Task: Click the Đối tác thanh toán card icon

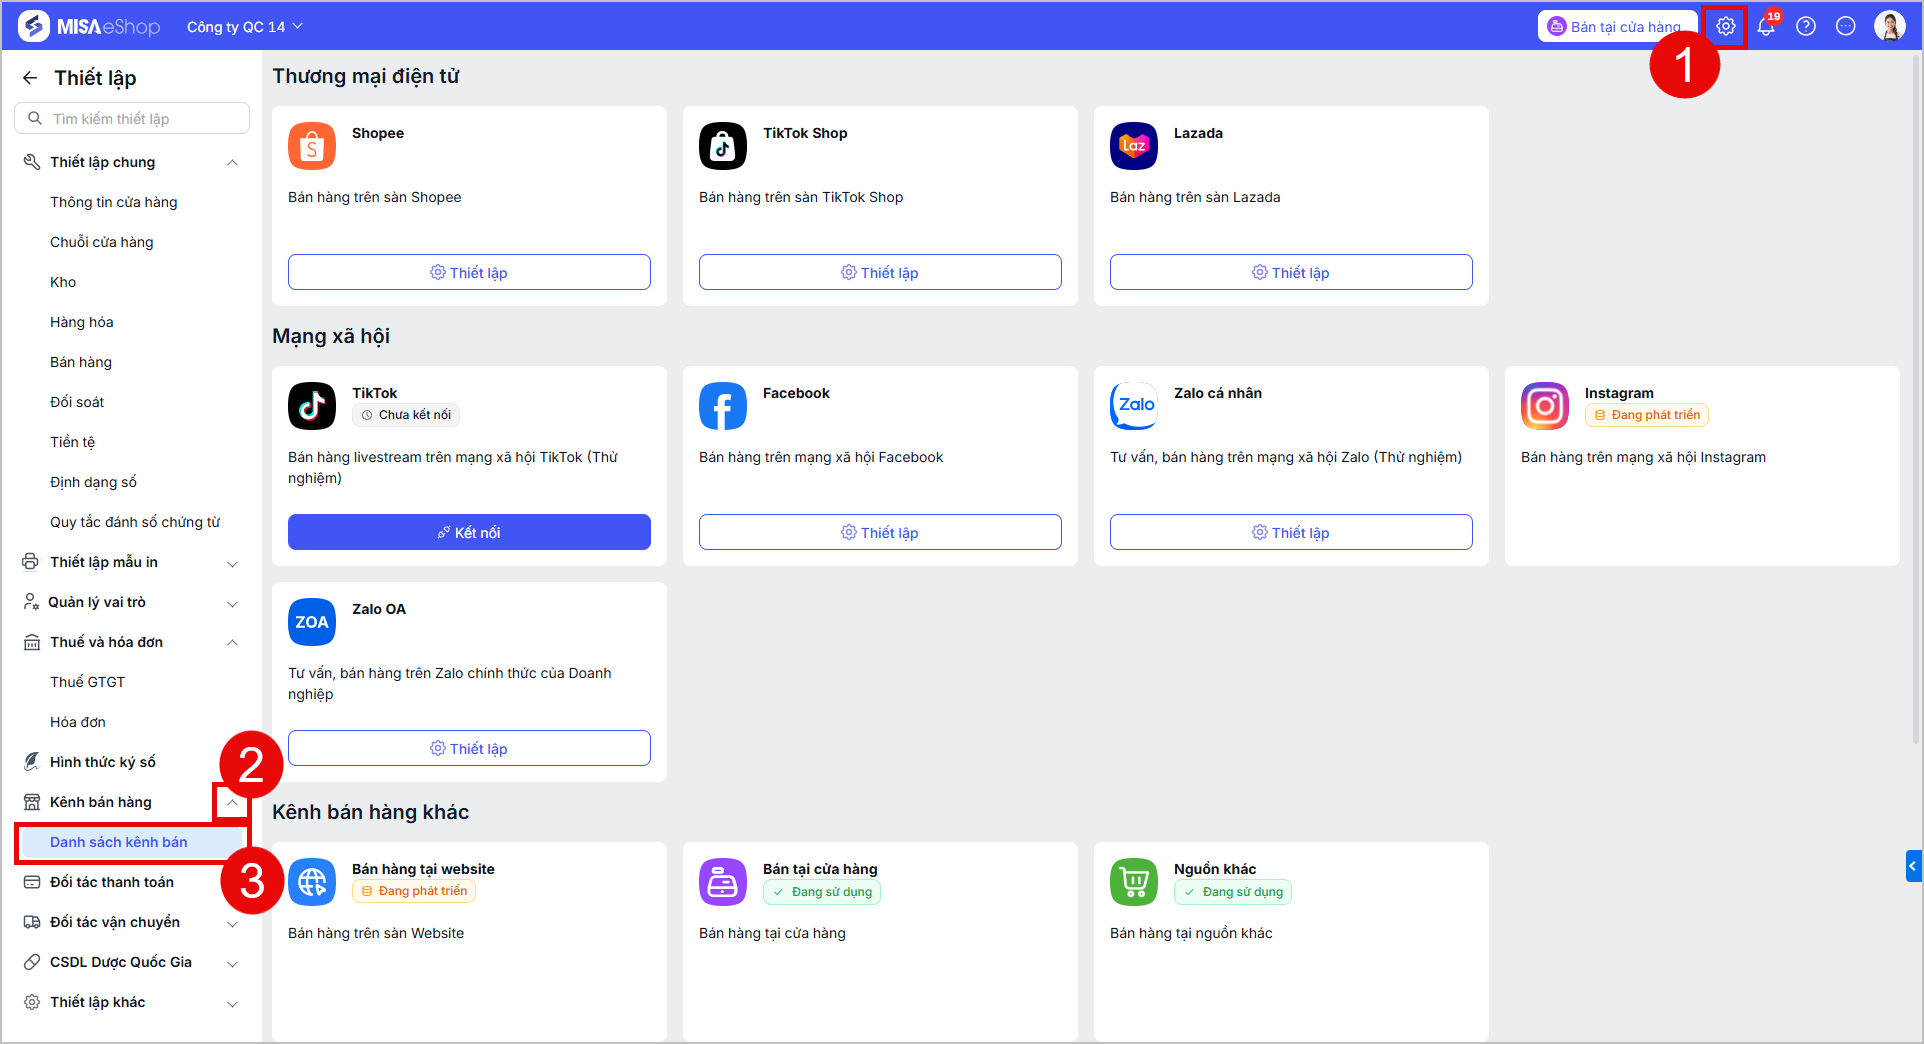Action: tap(32, 882)
